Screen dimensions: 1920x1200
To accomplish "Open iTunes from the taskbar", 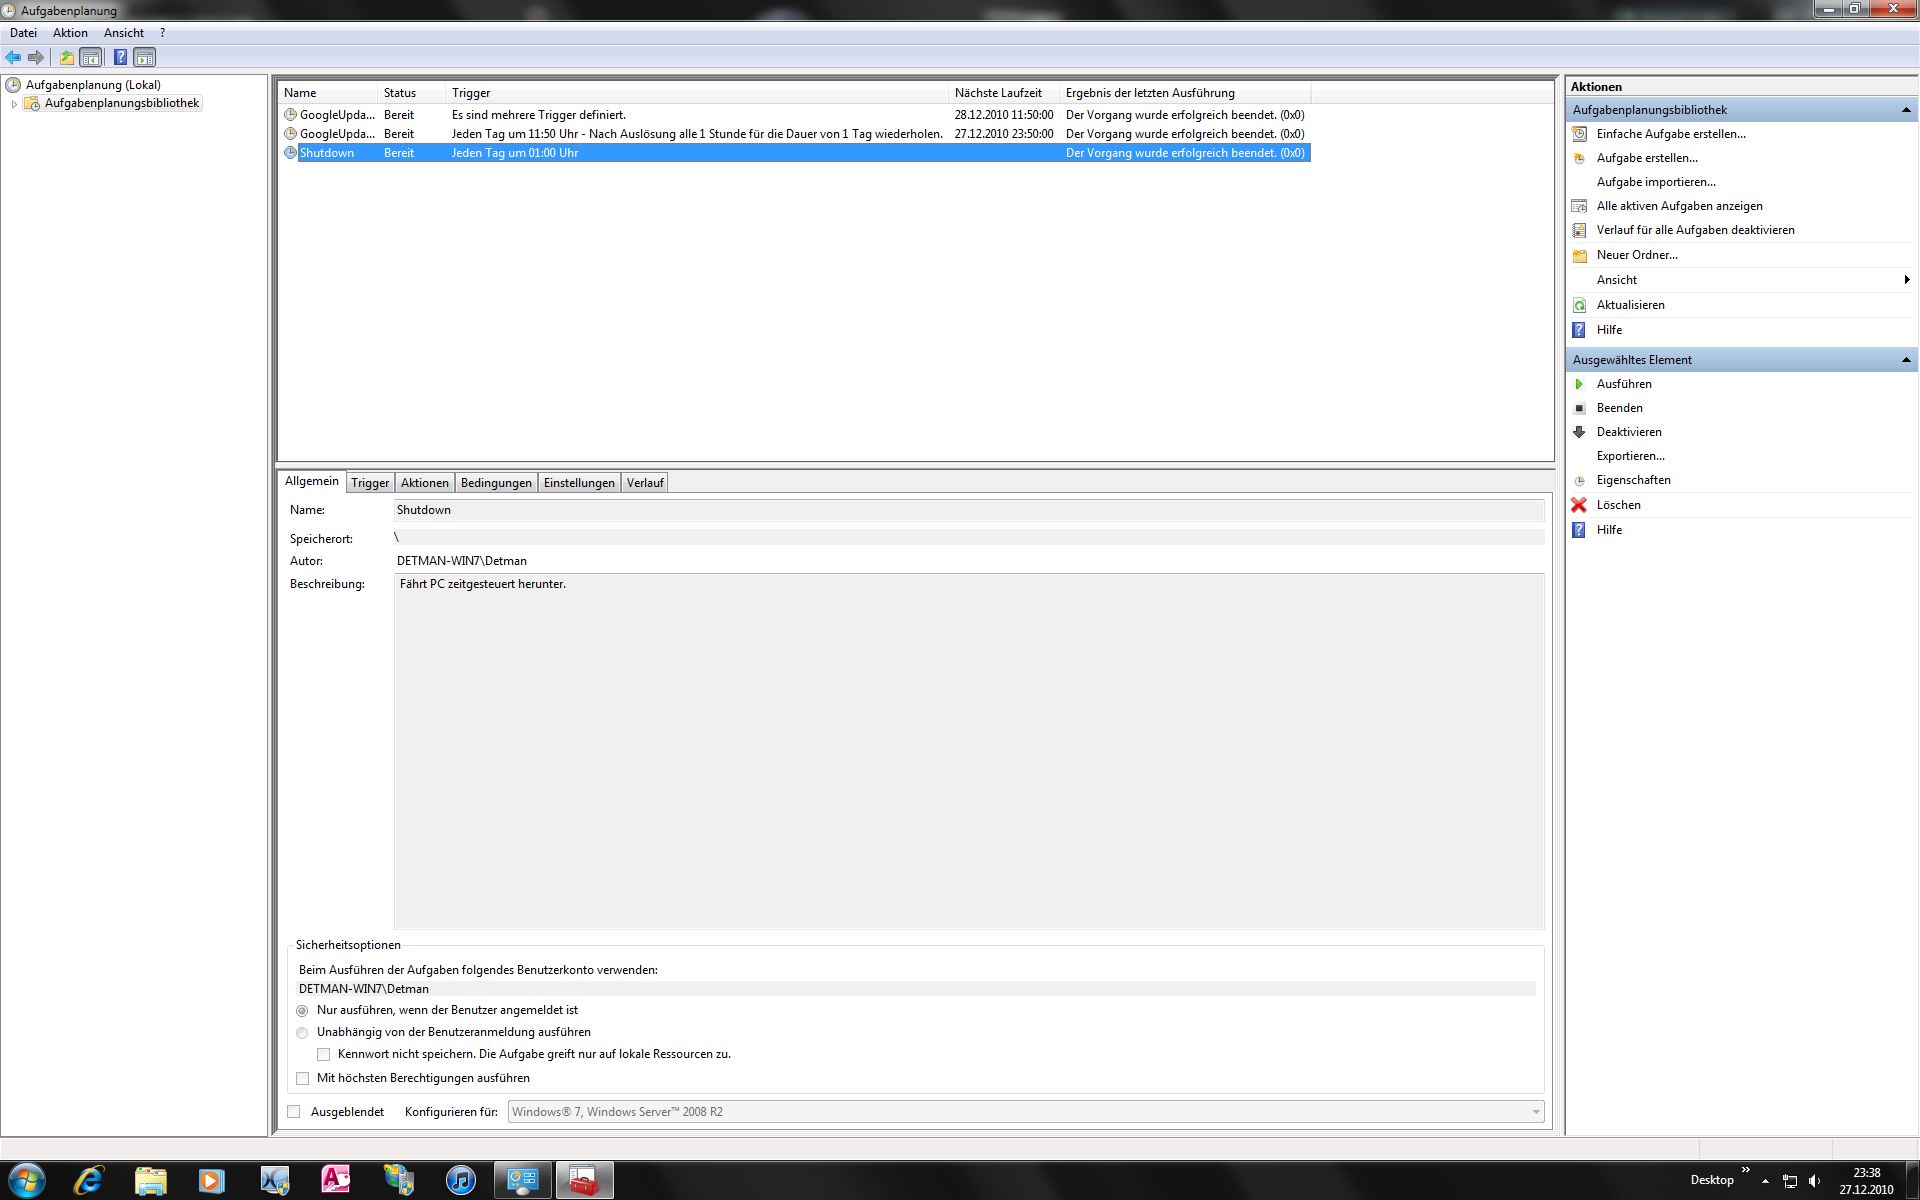I will 460,1180.
